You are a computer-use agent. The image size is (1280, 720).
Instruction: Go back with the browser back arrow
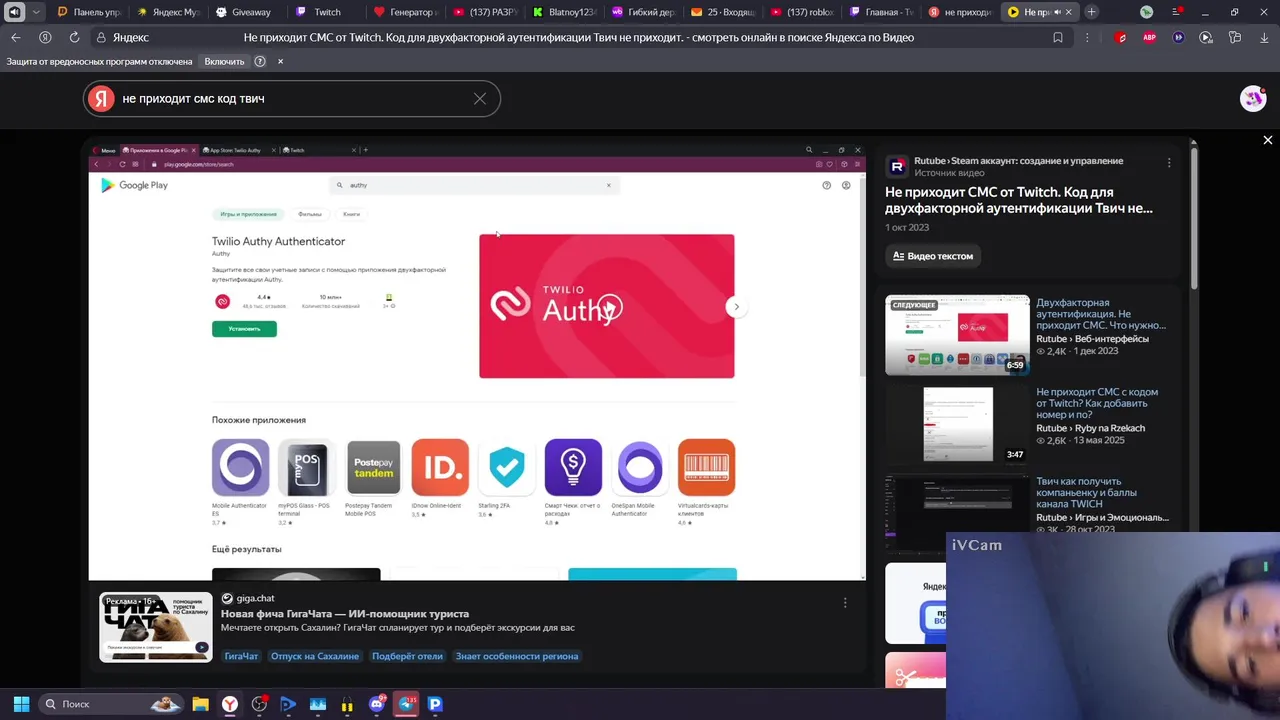pyautogui.click(x=15, y=37)
